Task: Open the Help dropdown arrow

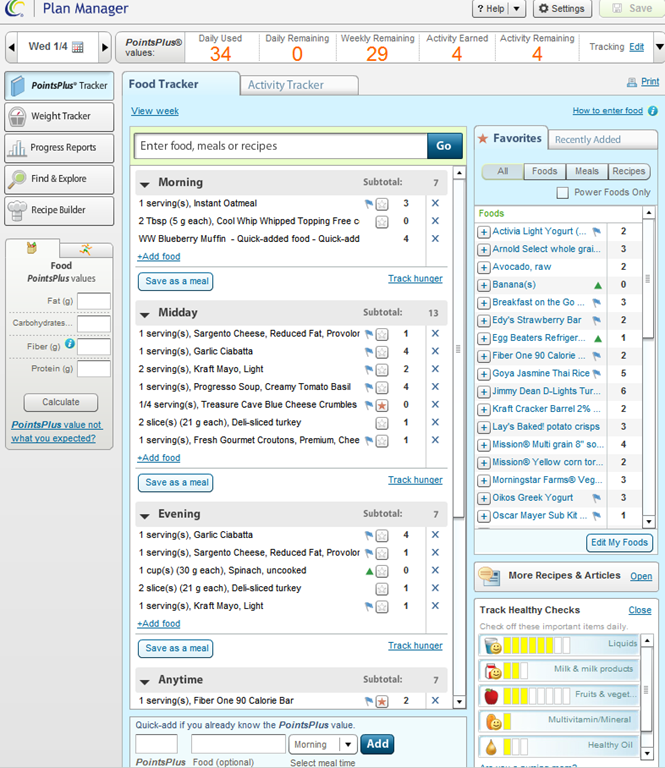Action: coord(516,9)
